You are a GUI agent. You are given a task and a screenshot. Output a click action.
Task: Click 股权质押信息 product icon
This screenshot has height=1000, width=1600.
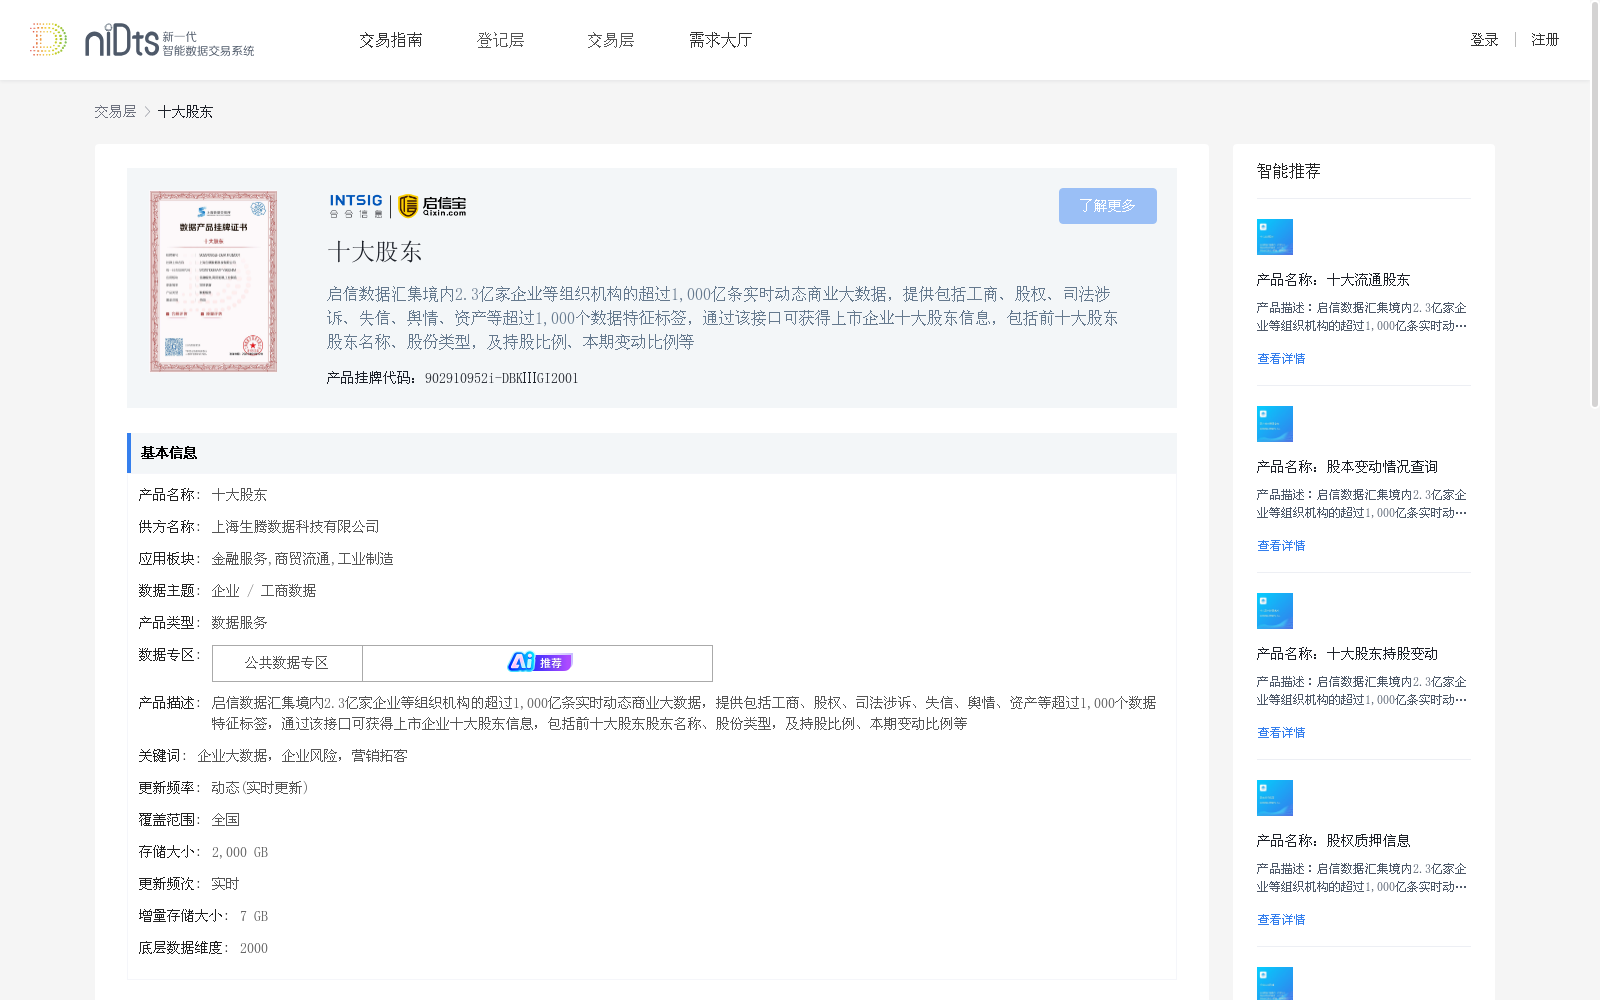1275,798
